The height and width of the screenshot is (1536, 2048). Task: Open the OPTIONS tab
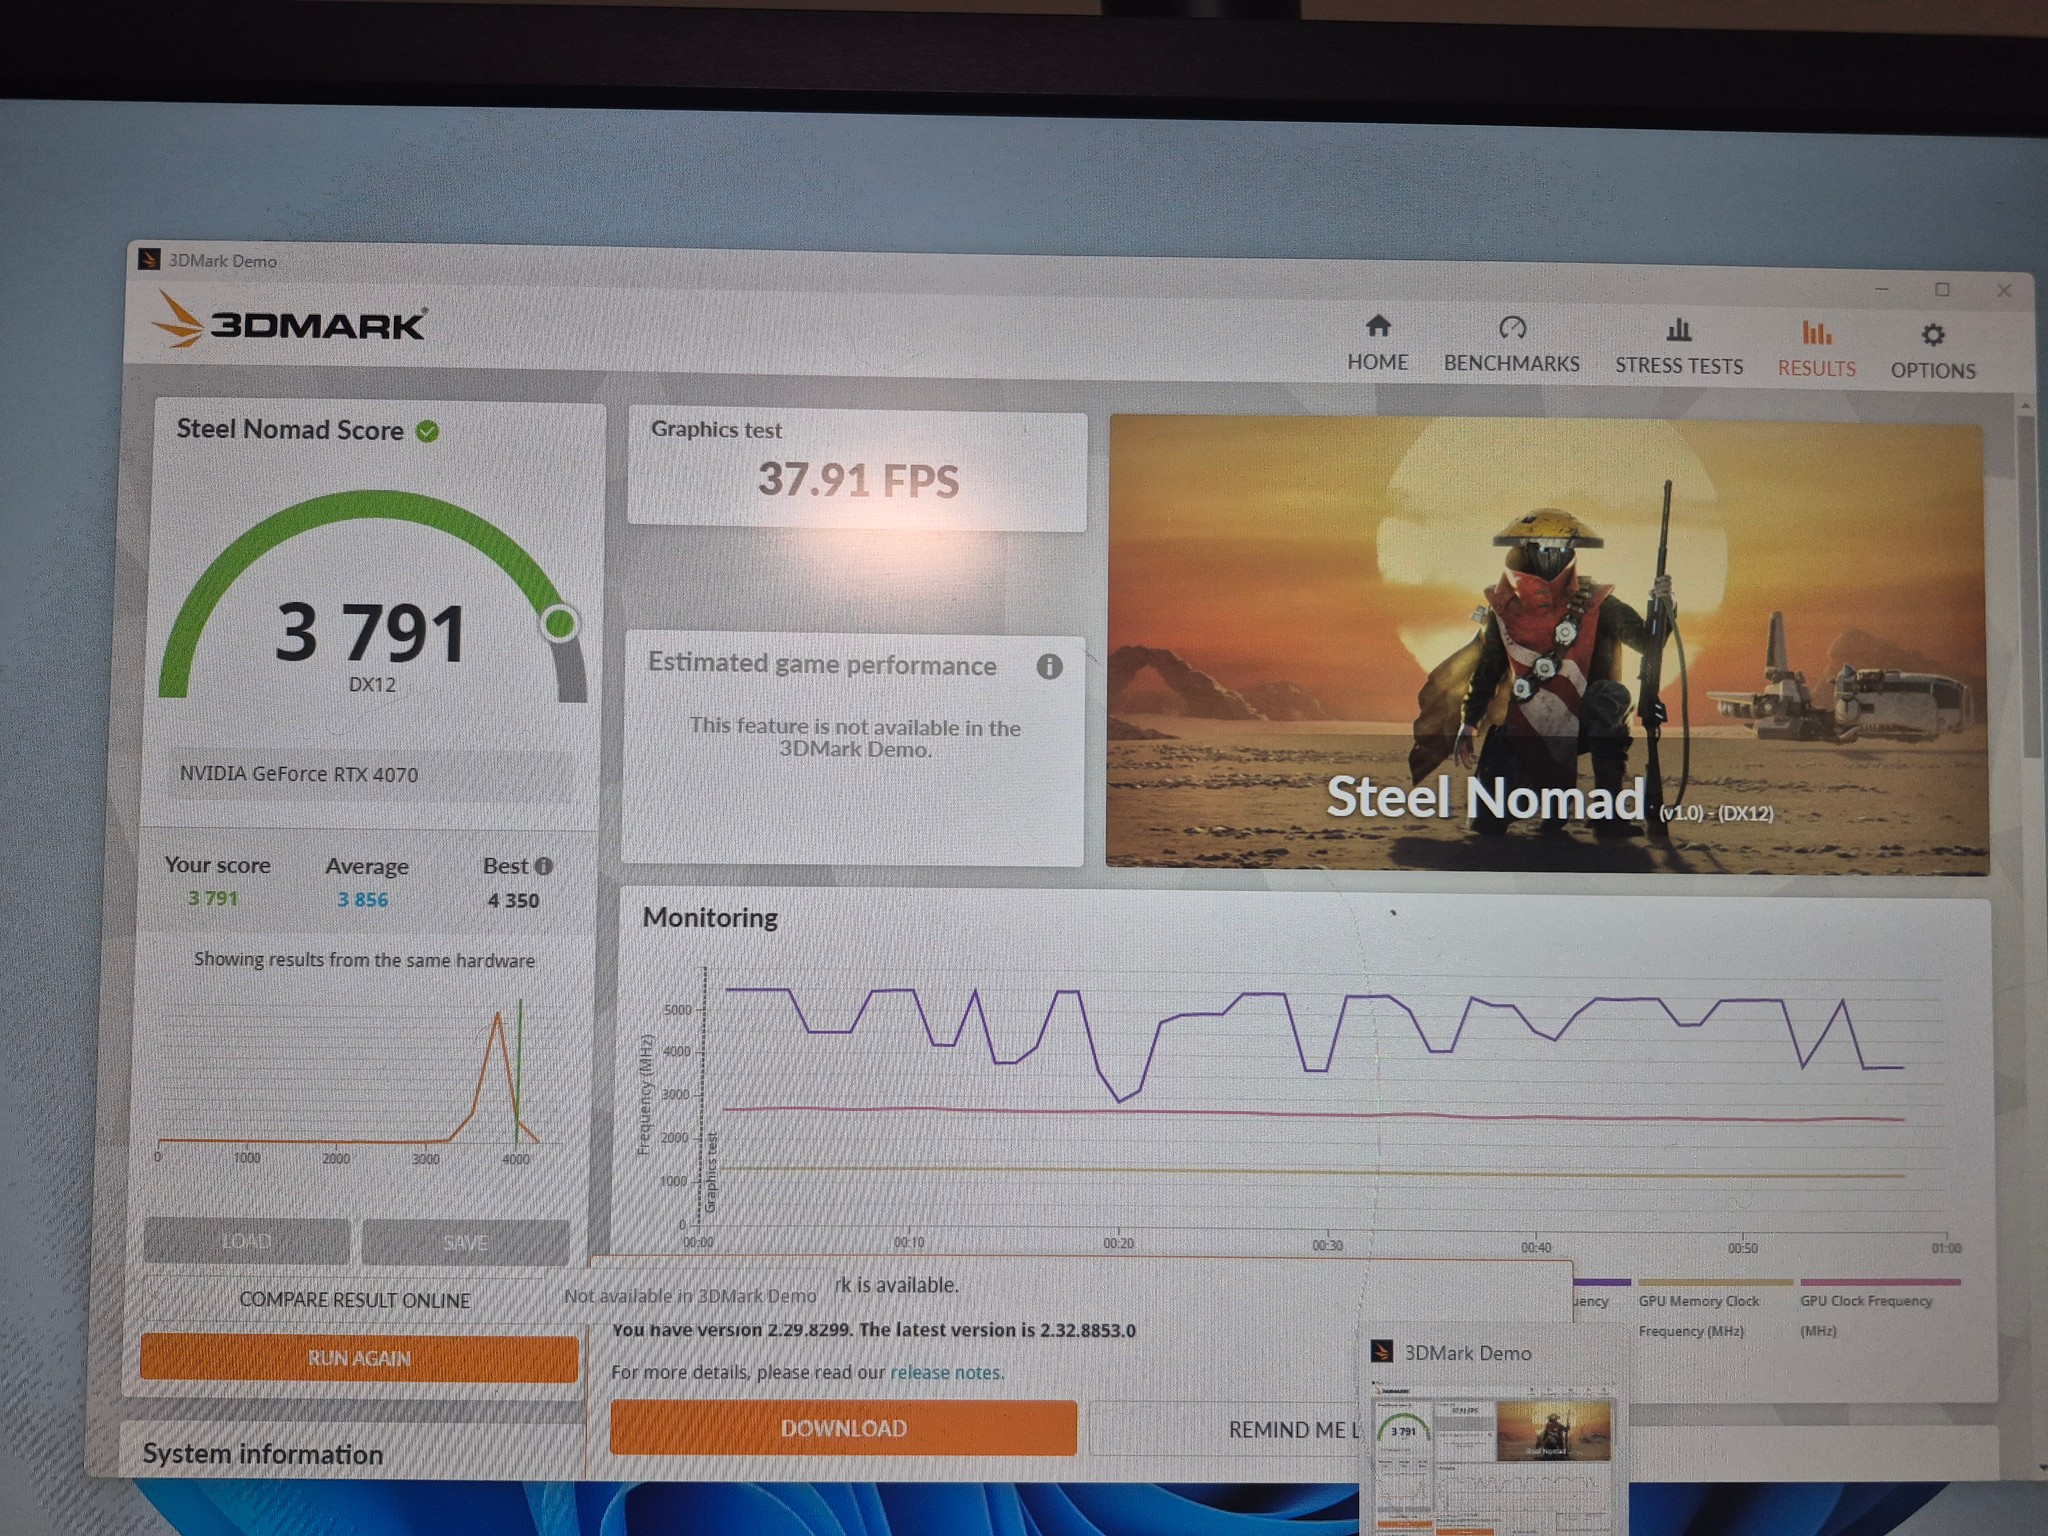(x=1932, y=351)
